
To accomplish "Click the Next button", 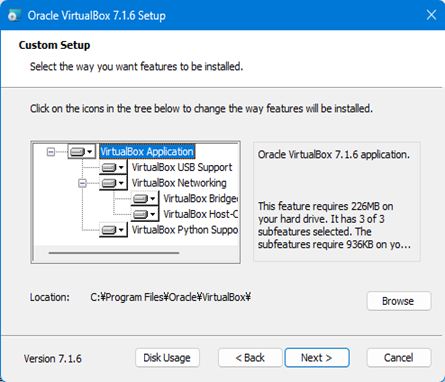I will coord(317,358).
